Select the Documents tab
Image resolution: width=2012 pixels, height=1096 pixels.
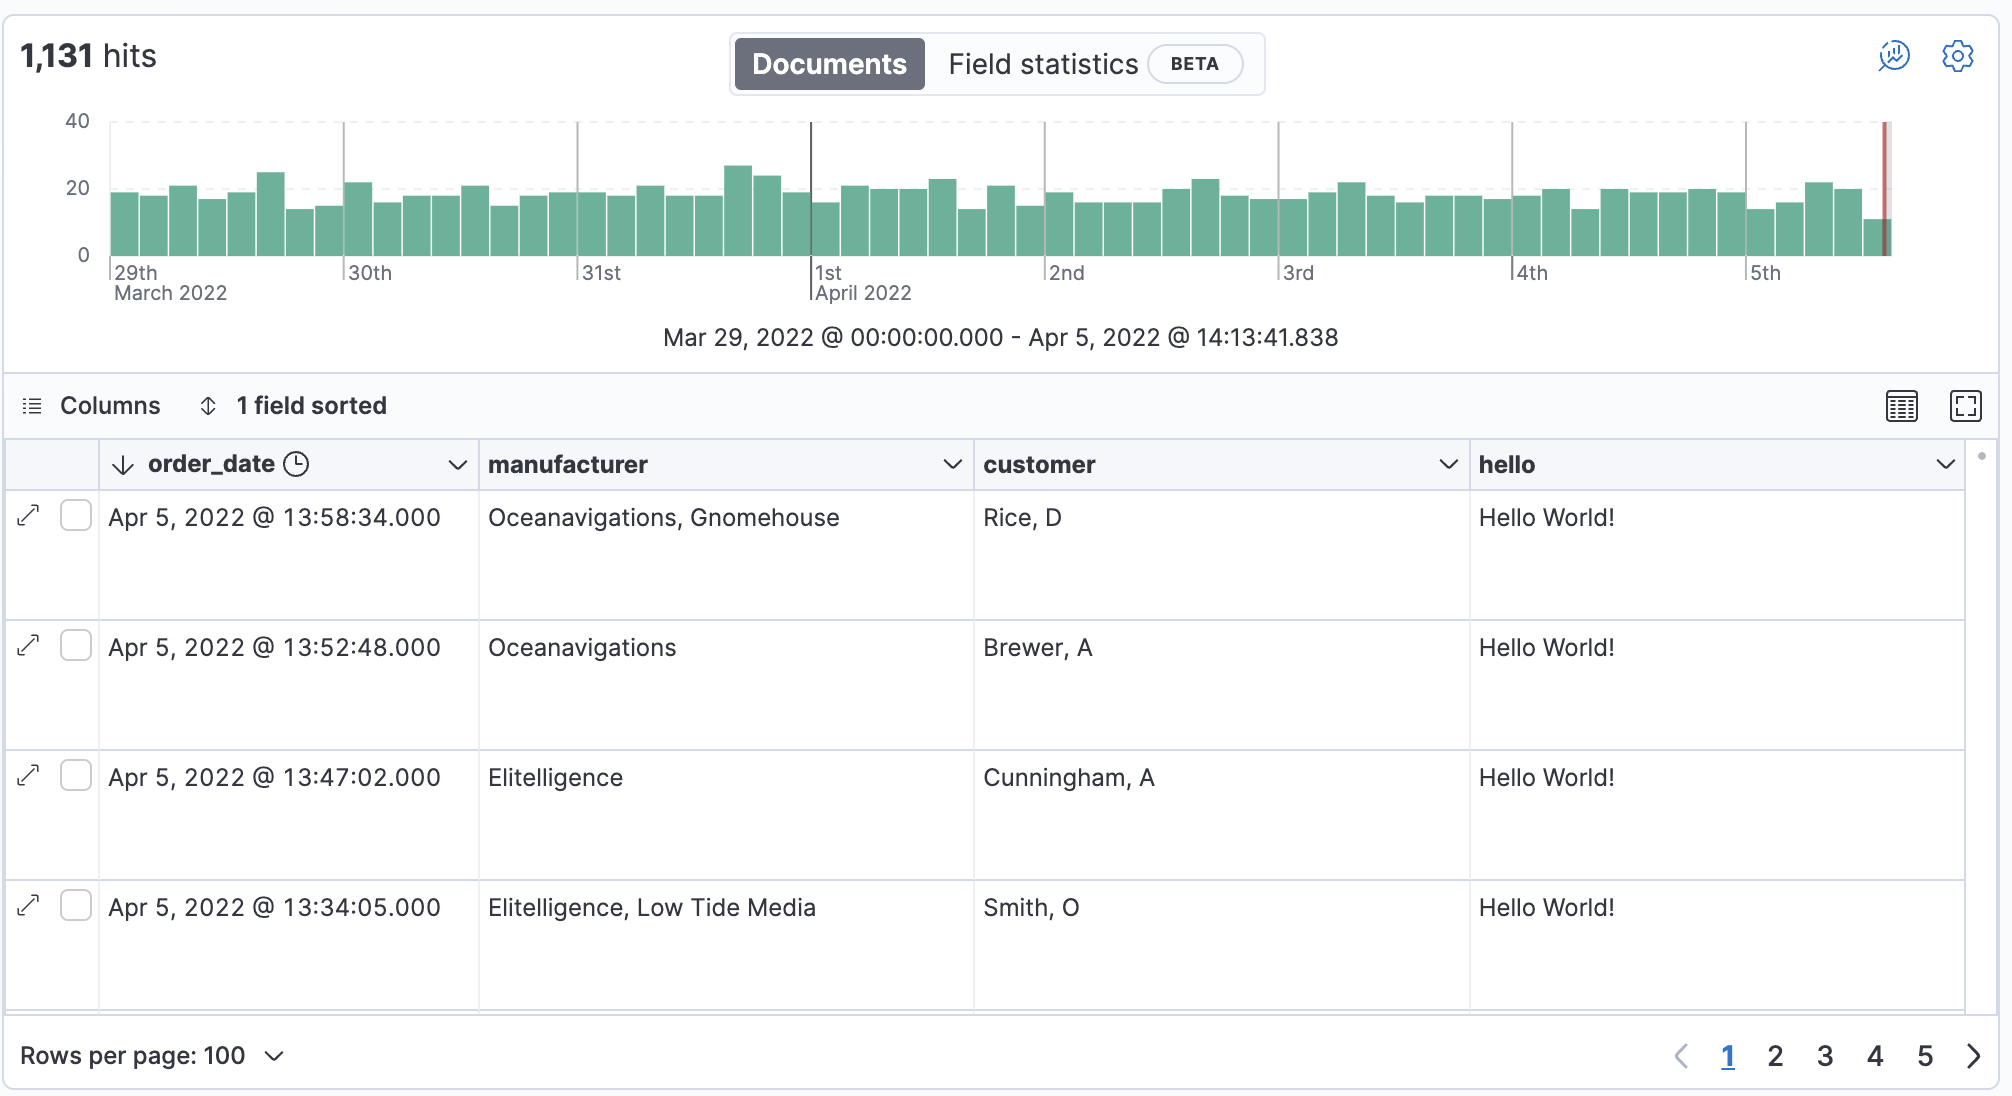[x=829, y=64]
